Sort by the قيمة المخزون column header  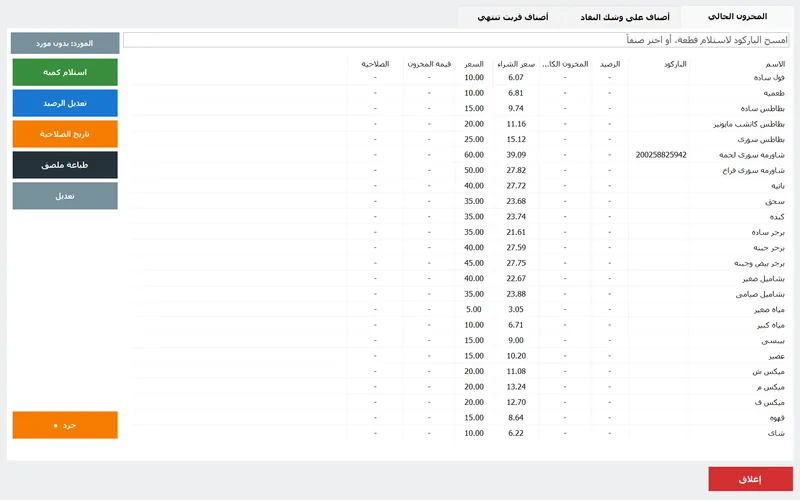(x=429, y=64)
